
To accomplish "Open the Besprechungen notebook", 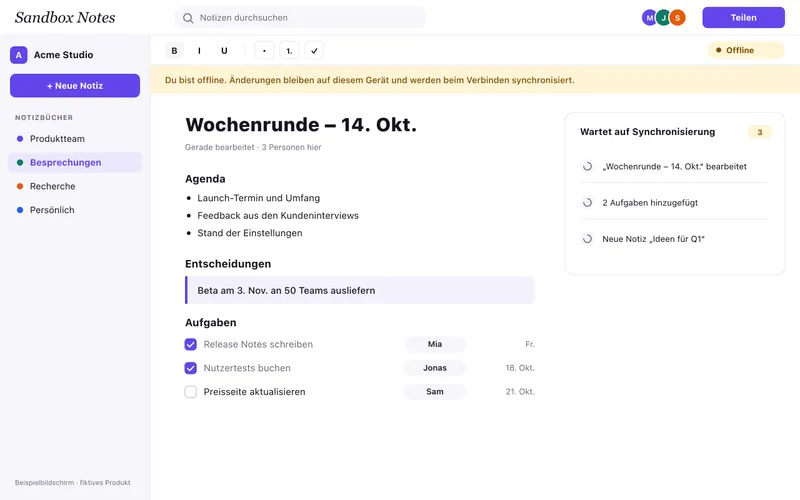I will coord(75,162).
